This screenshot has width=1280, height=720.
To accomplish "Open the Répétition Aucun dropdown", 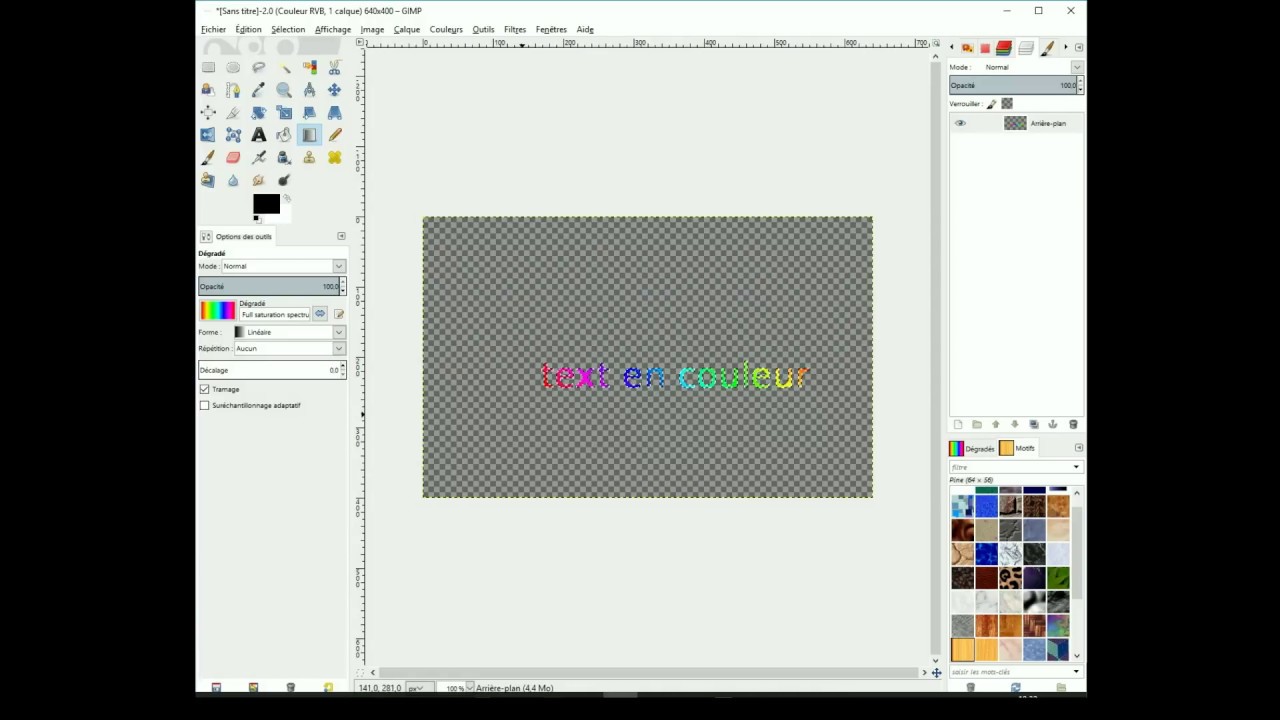I will 289,348.
